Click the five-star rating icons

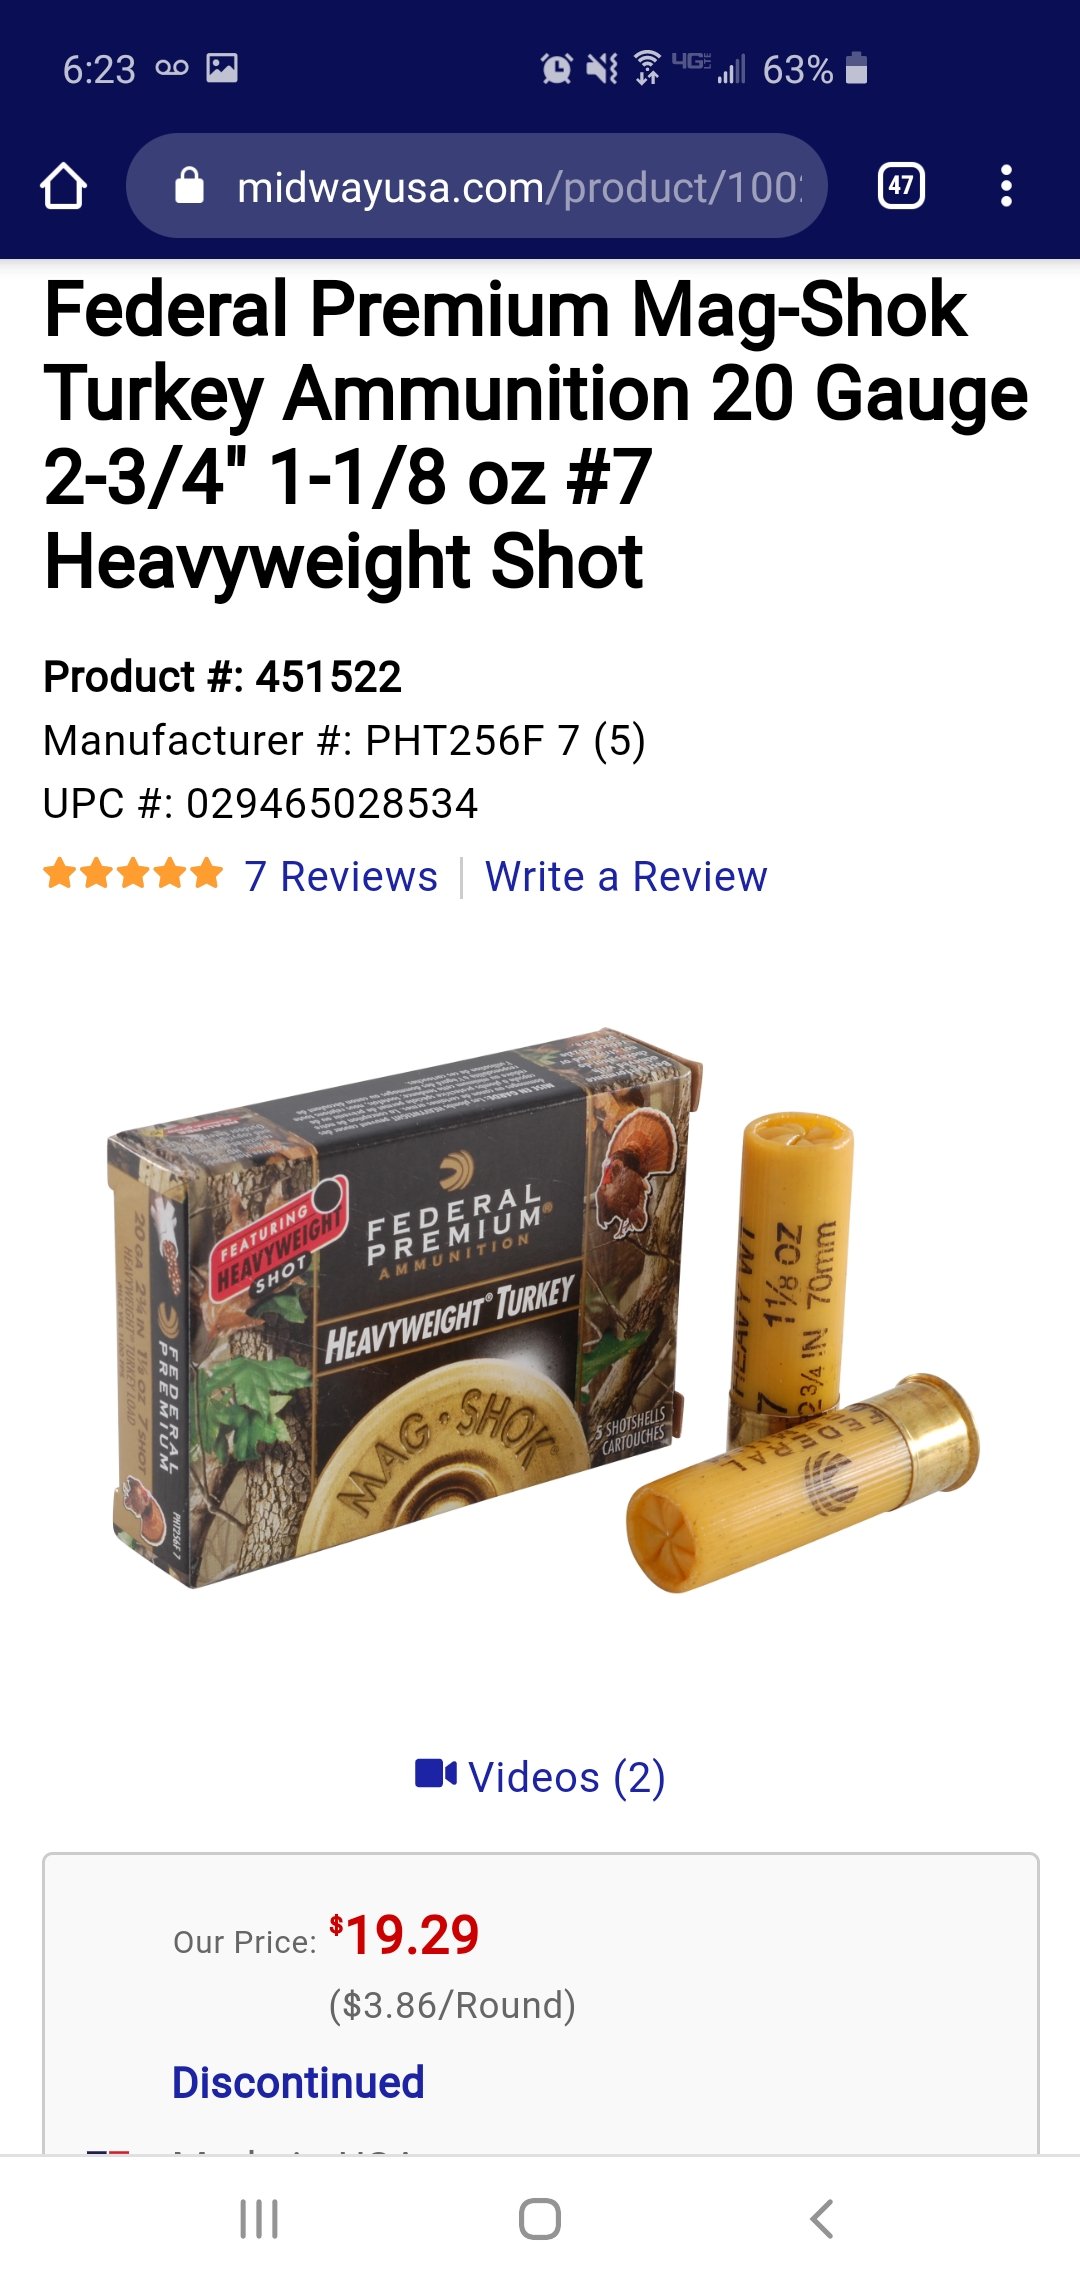click(x=133, y=874)
